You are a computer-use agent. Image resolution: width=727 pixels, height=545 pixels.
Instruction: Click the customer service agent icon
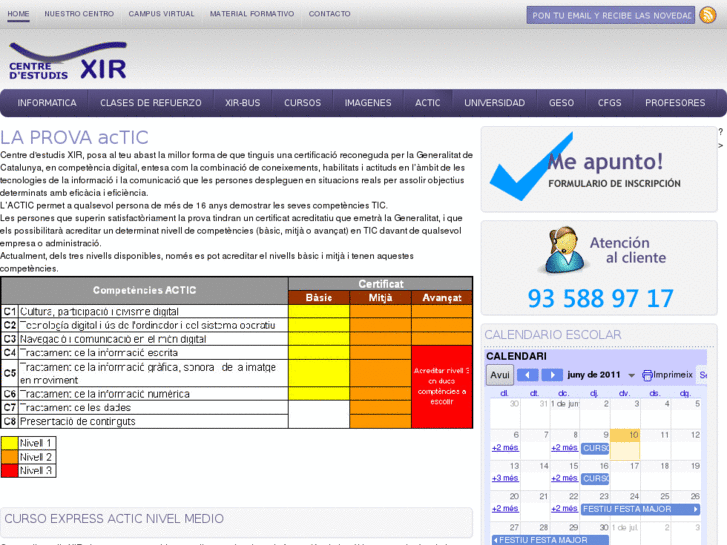tap(564, 250)
